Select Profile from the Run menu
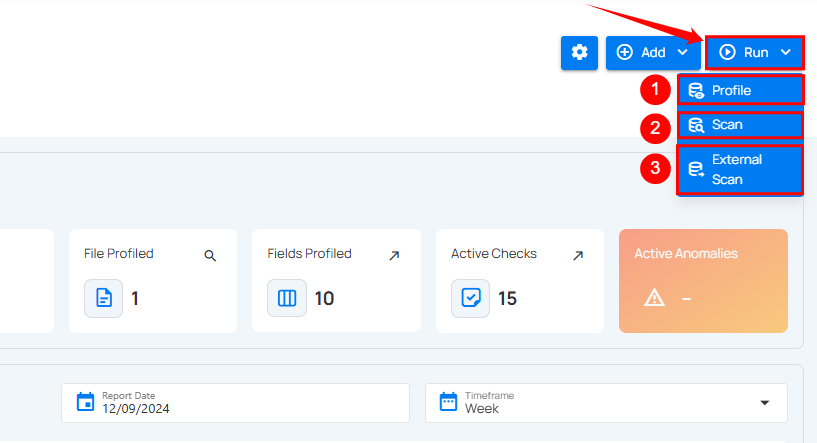 (740, 90)
